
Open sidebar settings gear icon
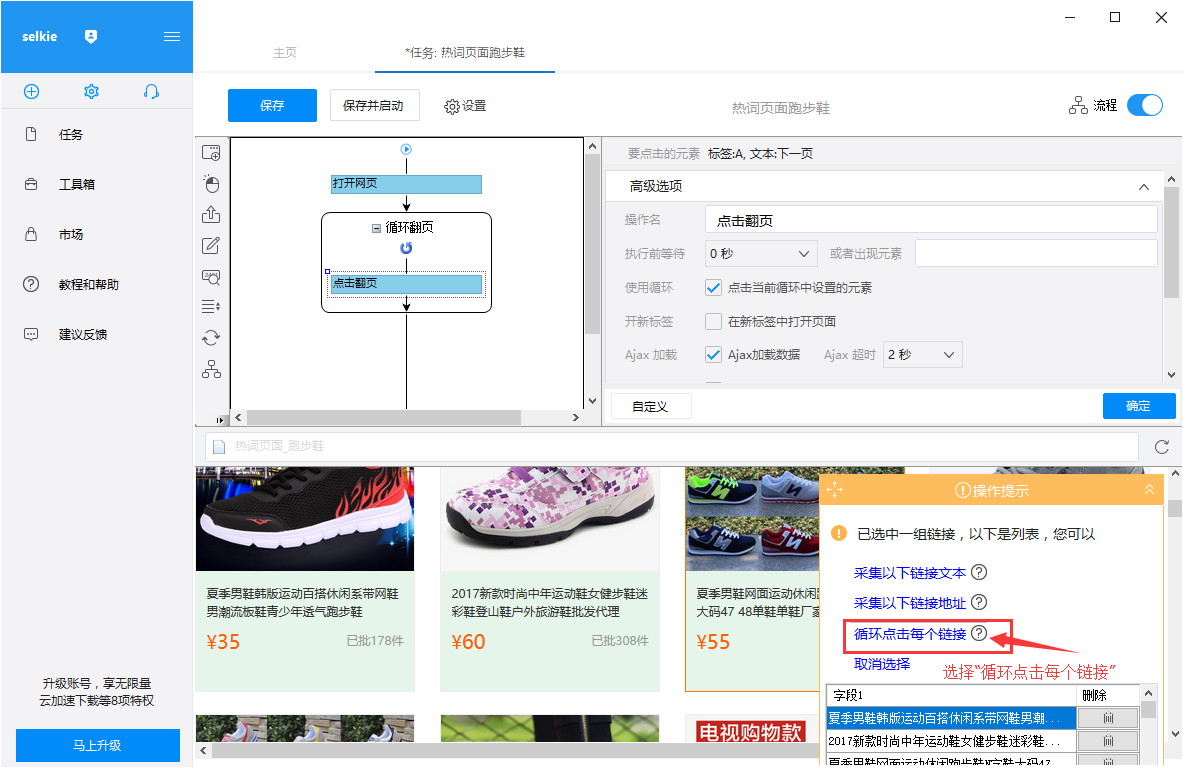91,91
